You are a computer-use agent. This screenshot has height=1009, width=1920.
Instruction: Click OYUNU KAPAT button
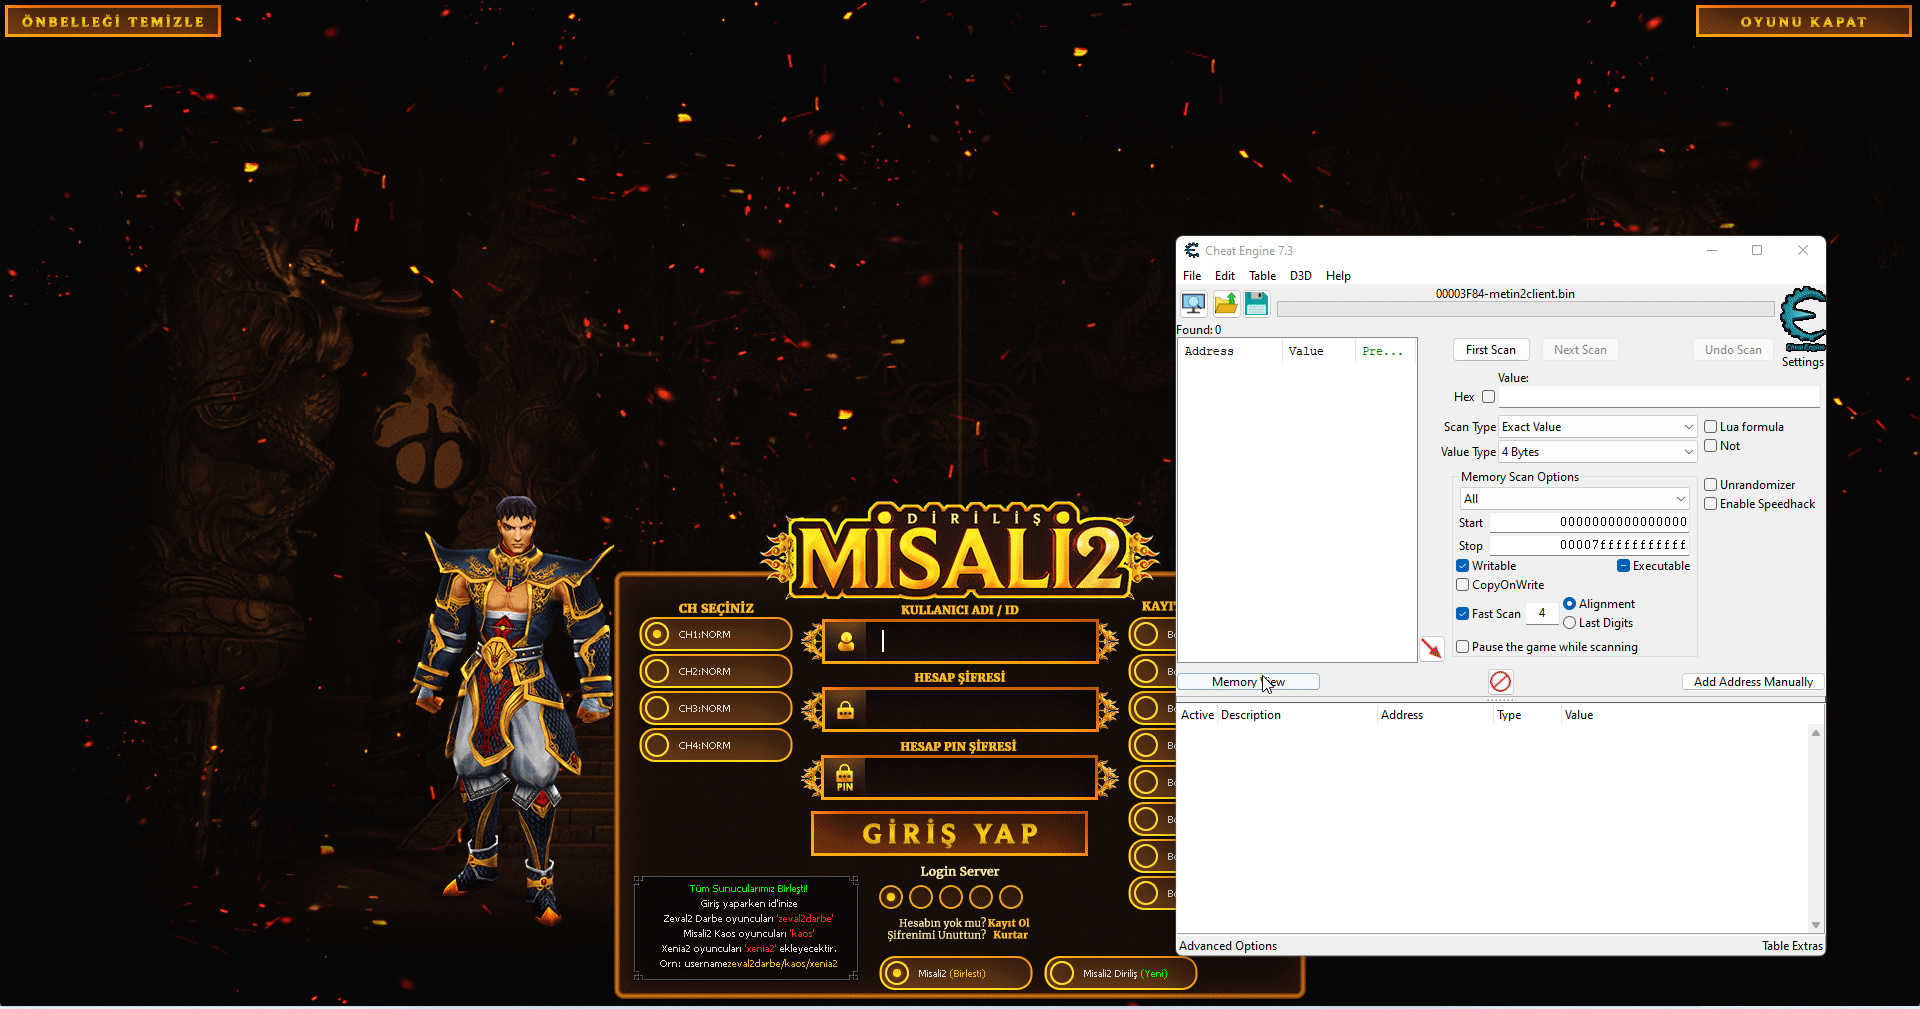tap(1804, 21)
